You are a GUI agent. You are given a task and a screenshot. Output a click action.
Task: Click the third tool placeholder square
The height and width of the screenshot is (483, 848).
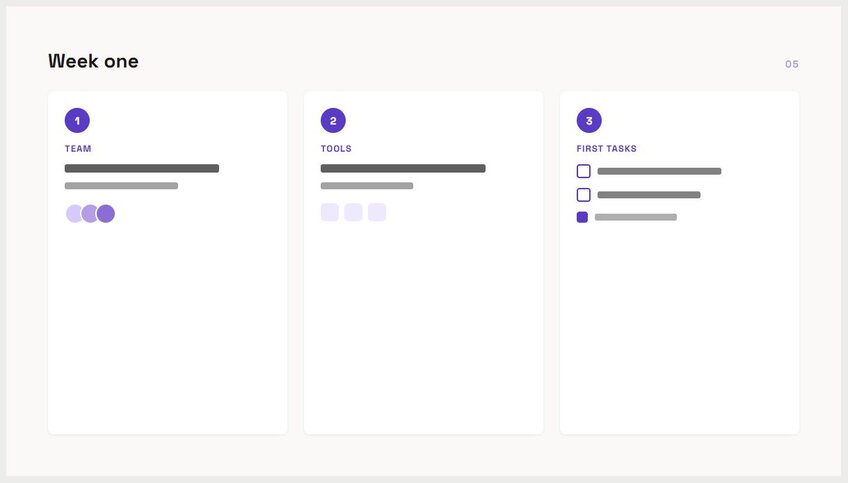pyautogui.click(x=377, y=212)
